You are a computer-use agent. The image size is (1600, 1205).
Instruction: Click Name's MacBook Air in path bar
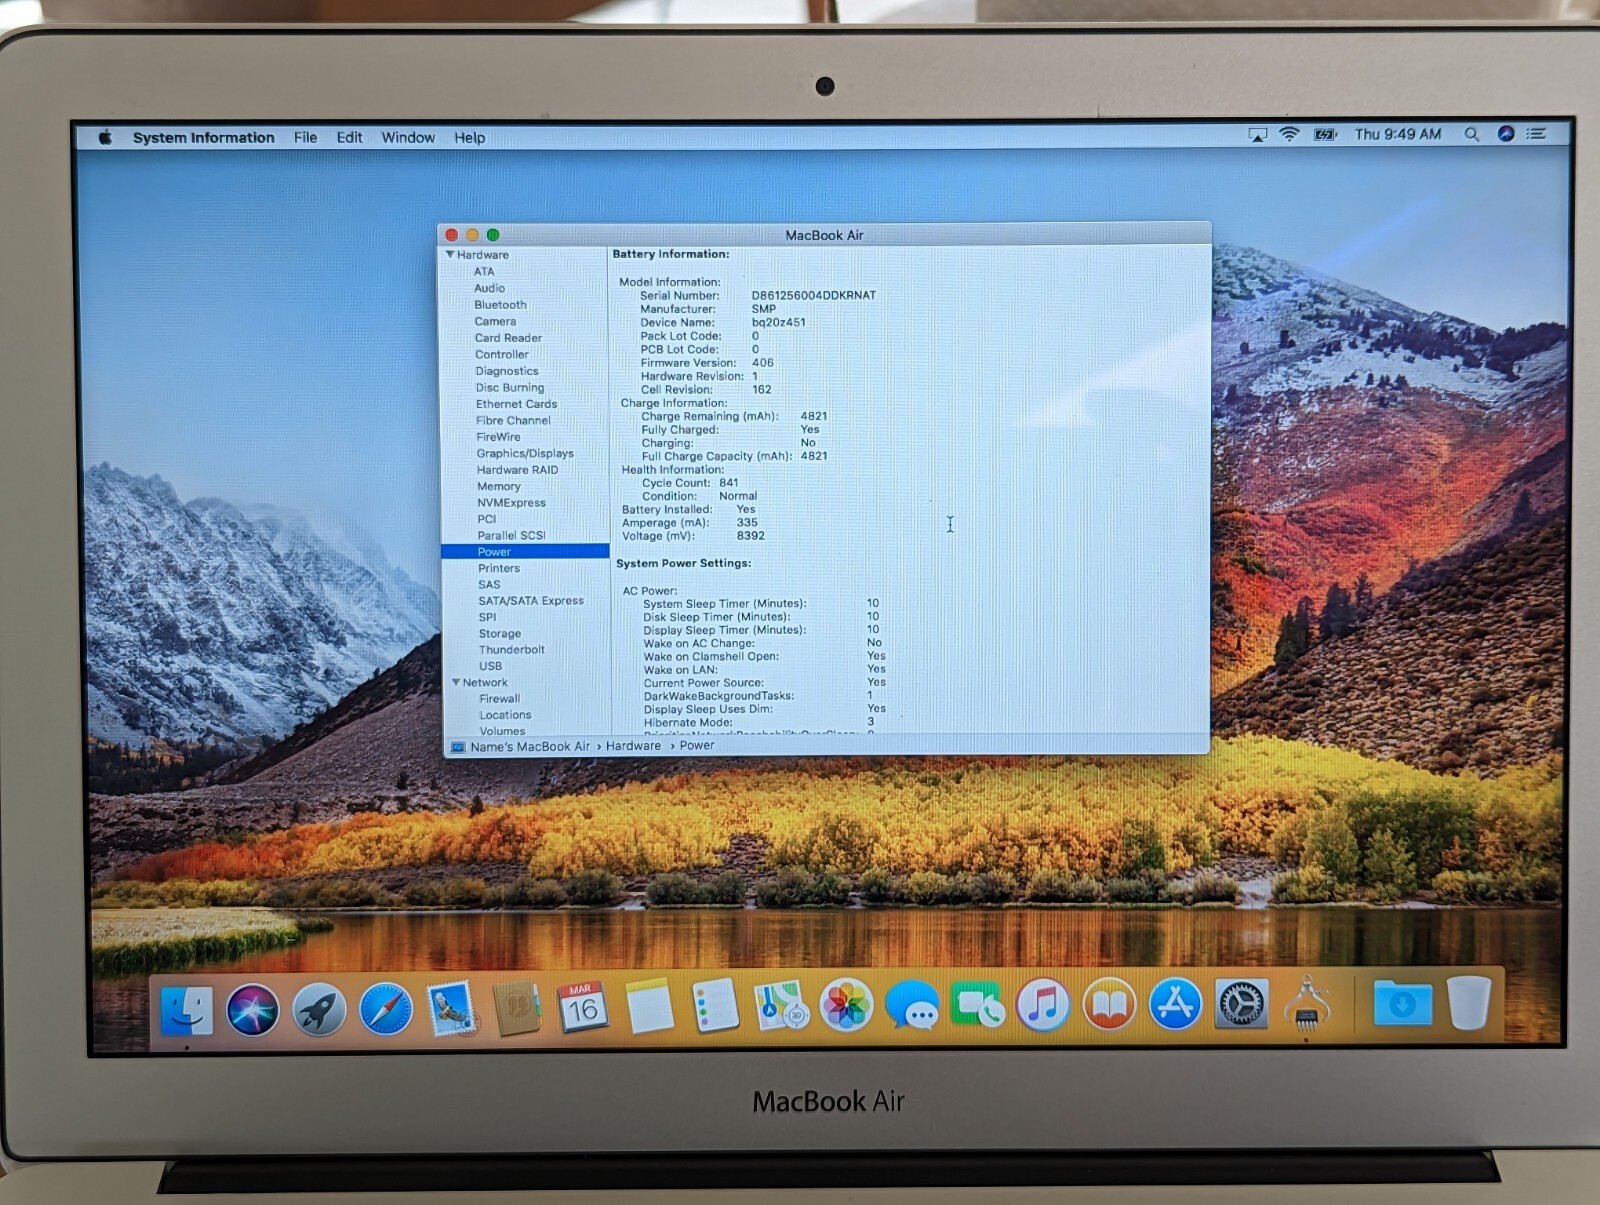tap(530, 747)
